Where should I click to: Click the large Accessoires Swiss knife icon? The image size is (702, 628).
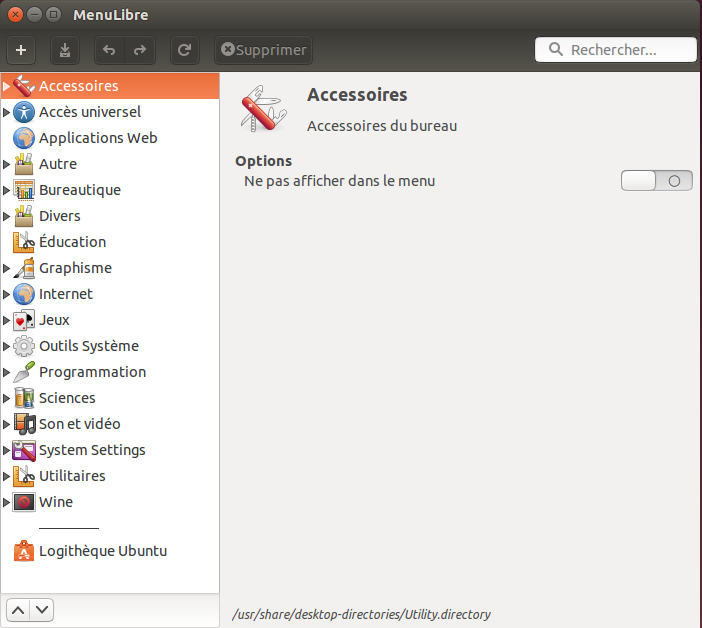coord(263,109)
